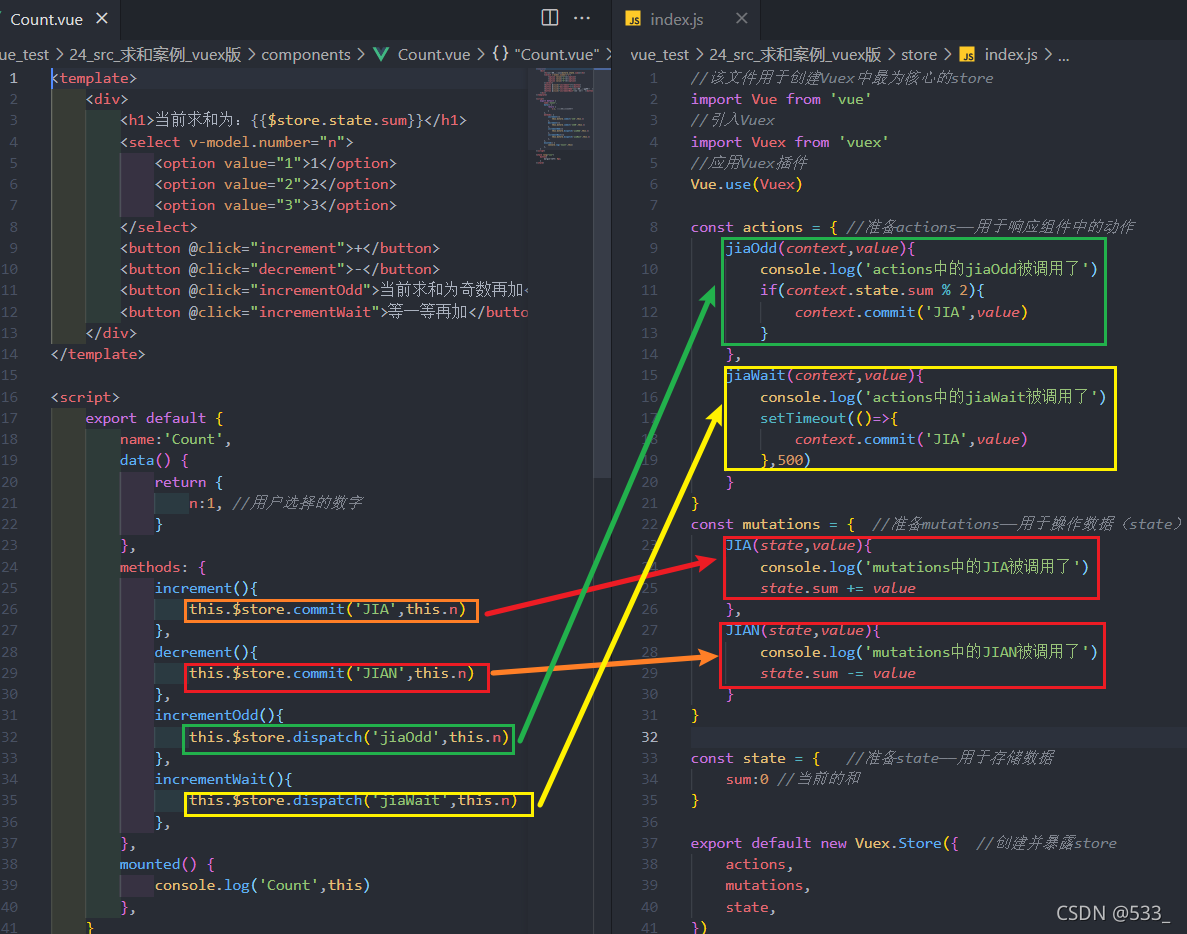This screenshot has height=934, width=1187.
Task: Click 'incrementWait' in the button tag
Action: pyautogui.click(x=315, y=312)
